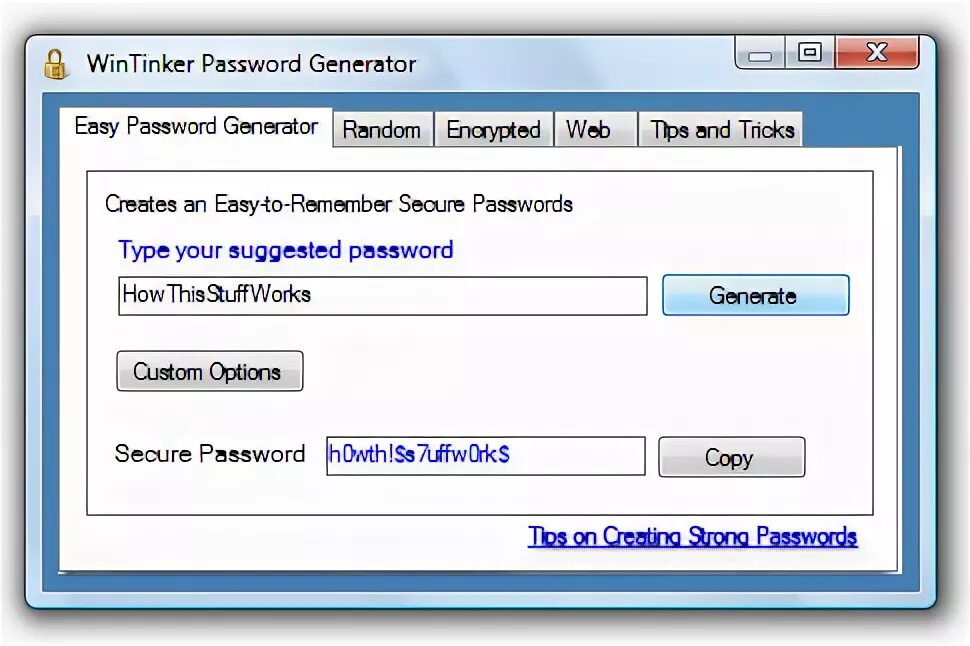Open the Encrypted tab

pos(493,130)
